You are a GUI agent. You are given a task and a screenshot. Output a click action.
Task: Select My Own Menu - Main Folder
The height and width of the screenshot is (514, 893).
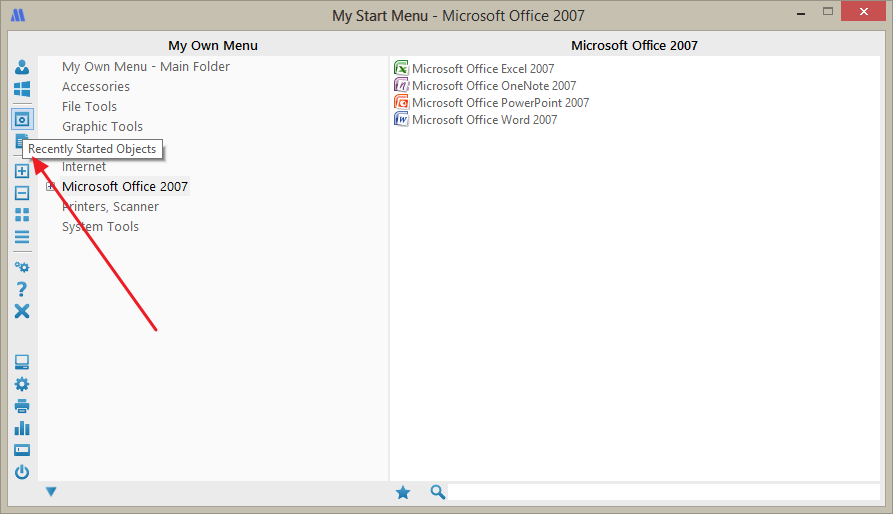coord(146,67)
